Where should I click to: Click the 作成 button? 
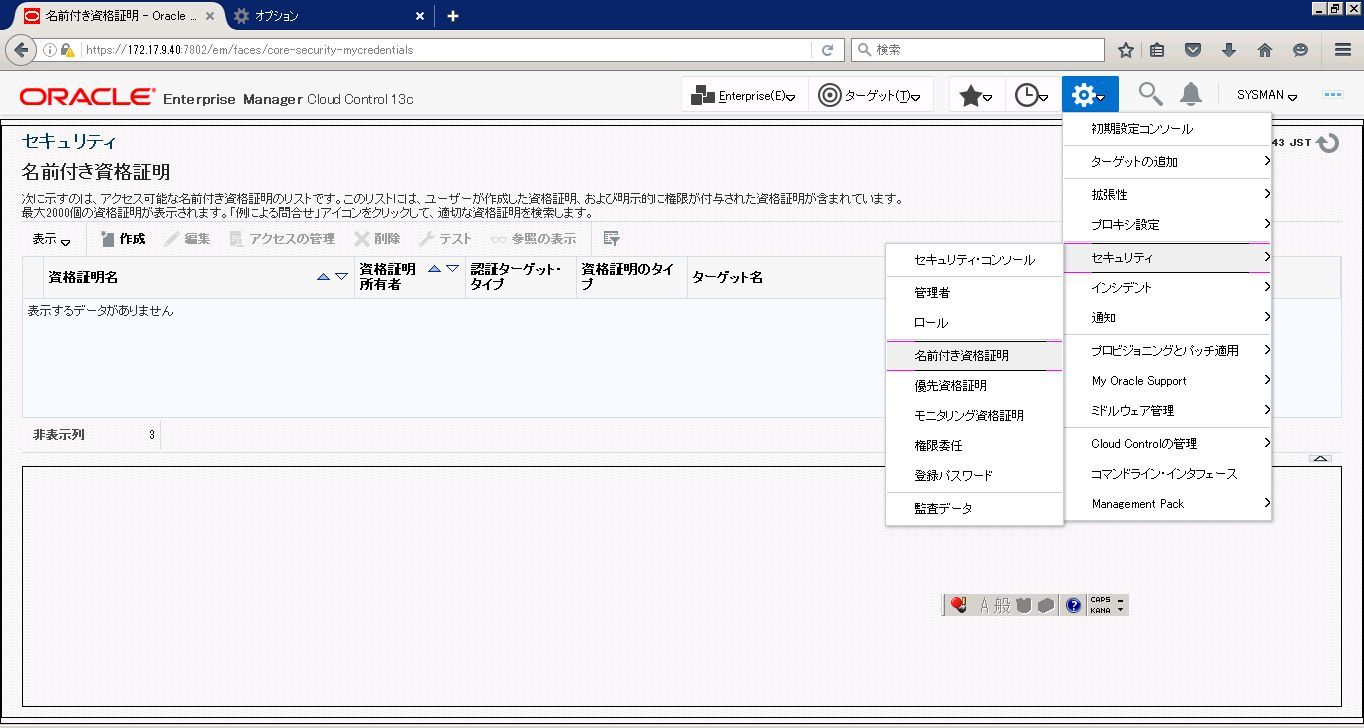[122, 239]
